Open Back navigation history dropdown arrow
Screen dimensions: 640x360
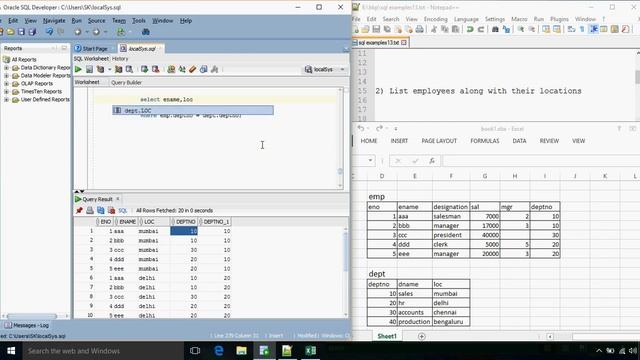(x=87, y=31)
